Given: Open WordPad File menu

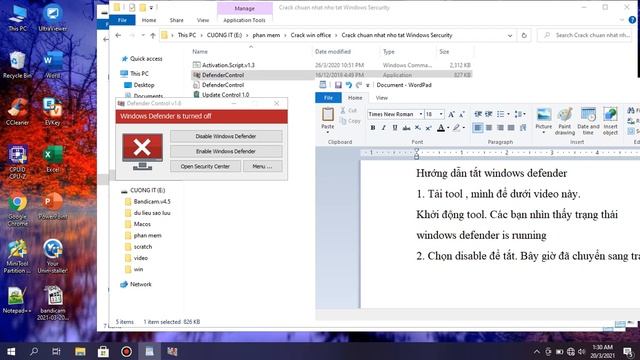Looking at the screenshot, I should (x=328, y=98).
